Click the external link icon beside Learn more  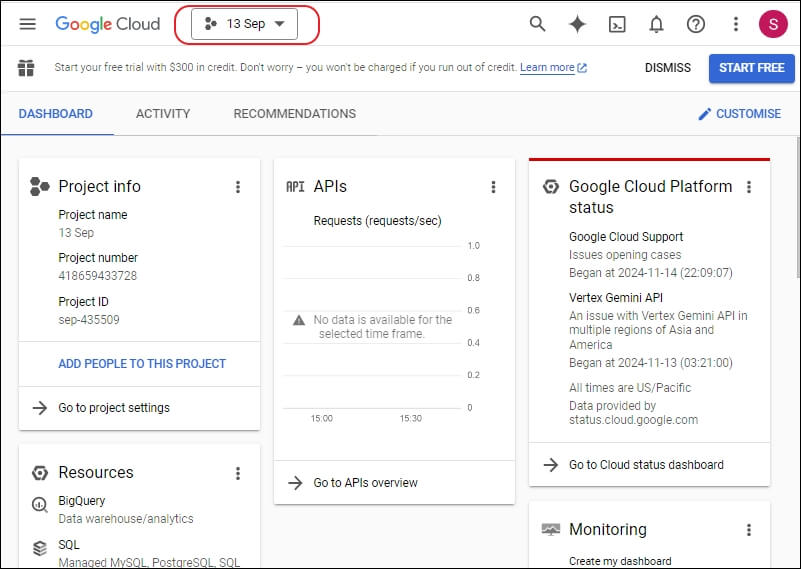[x=582, y=67]
